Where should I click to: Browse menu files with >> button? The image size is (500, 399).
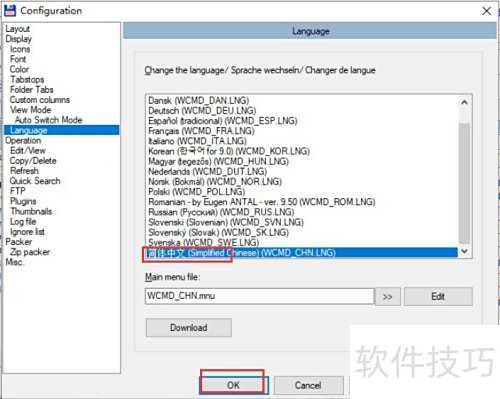tap(388, 297)
